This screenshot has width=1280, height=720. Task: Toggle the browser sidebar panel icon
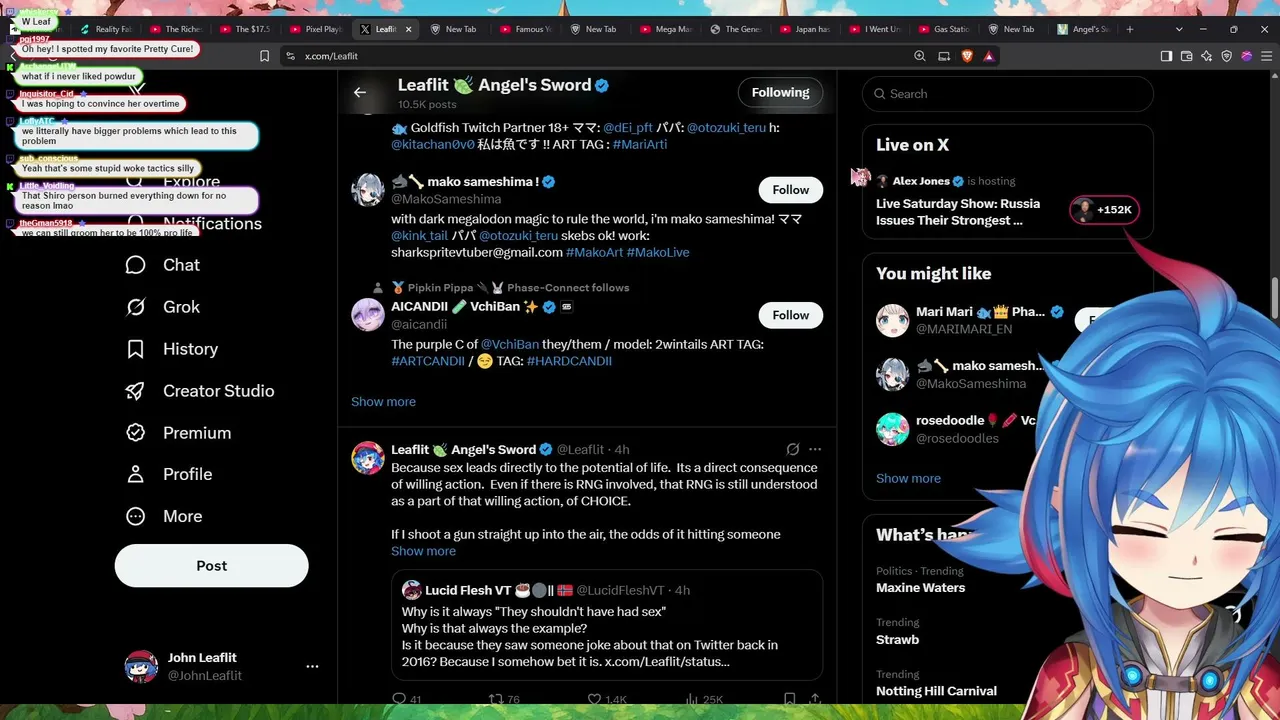click(x=1166, y=56)
